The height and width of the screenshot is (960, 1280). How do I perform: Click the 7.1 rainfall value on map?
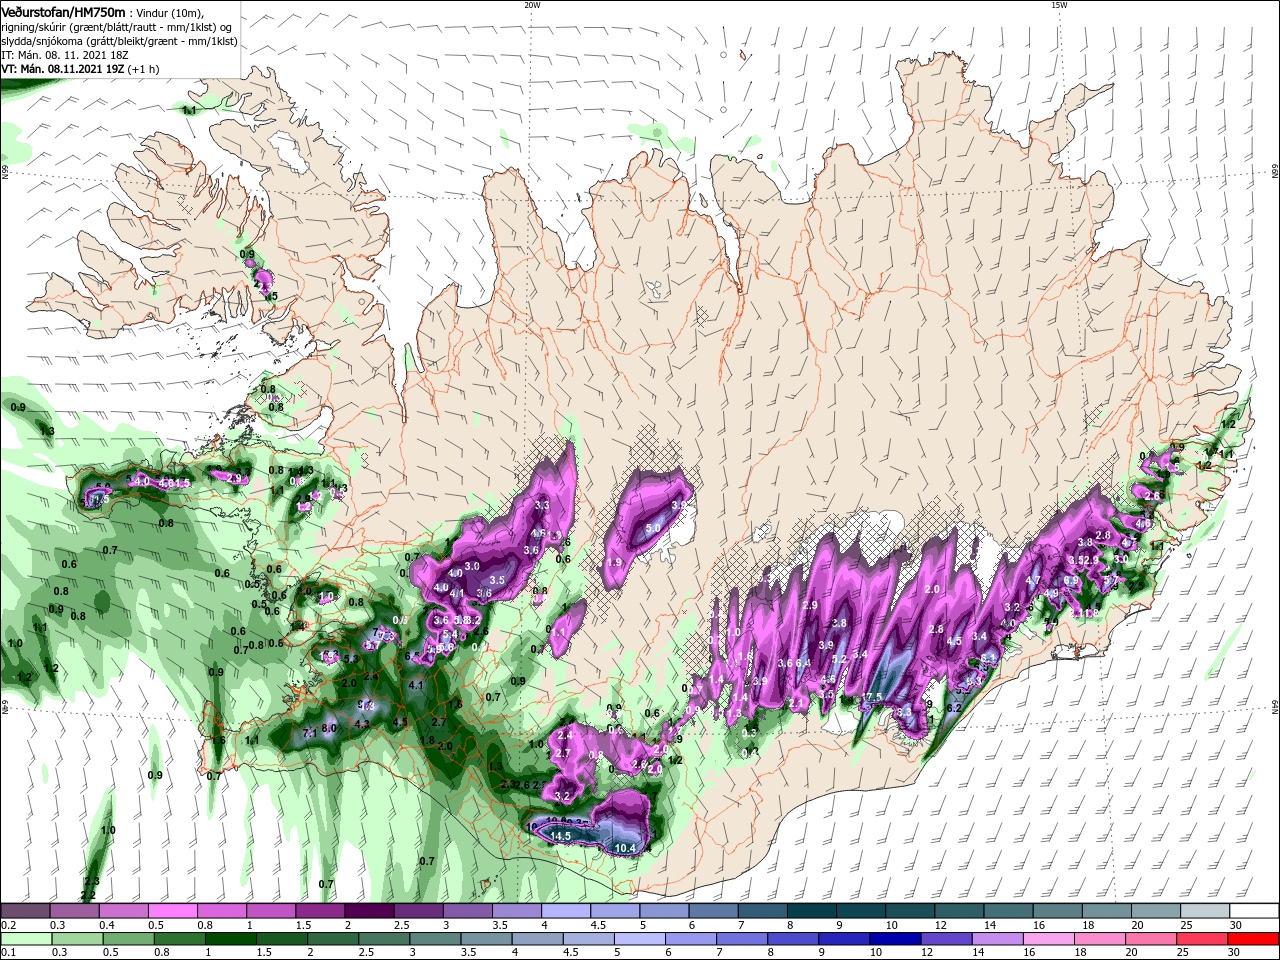click(309, 733)
